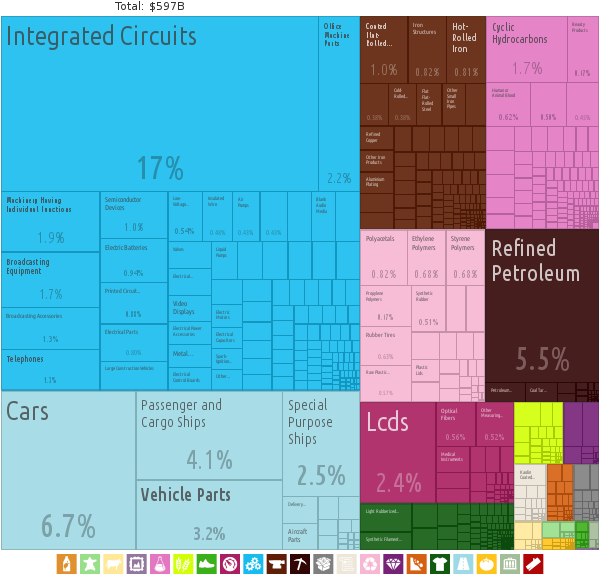
Task: Select the purple picture frame Arts legend icon
Action: tap(137, 564)
